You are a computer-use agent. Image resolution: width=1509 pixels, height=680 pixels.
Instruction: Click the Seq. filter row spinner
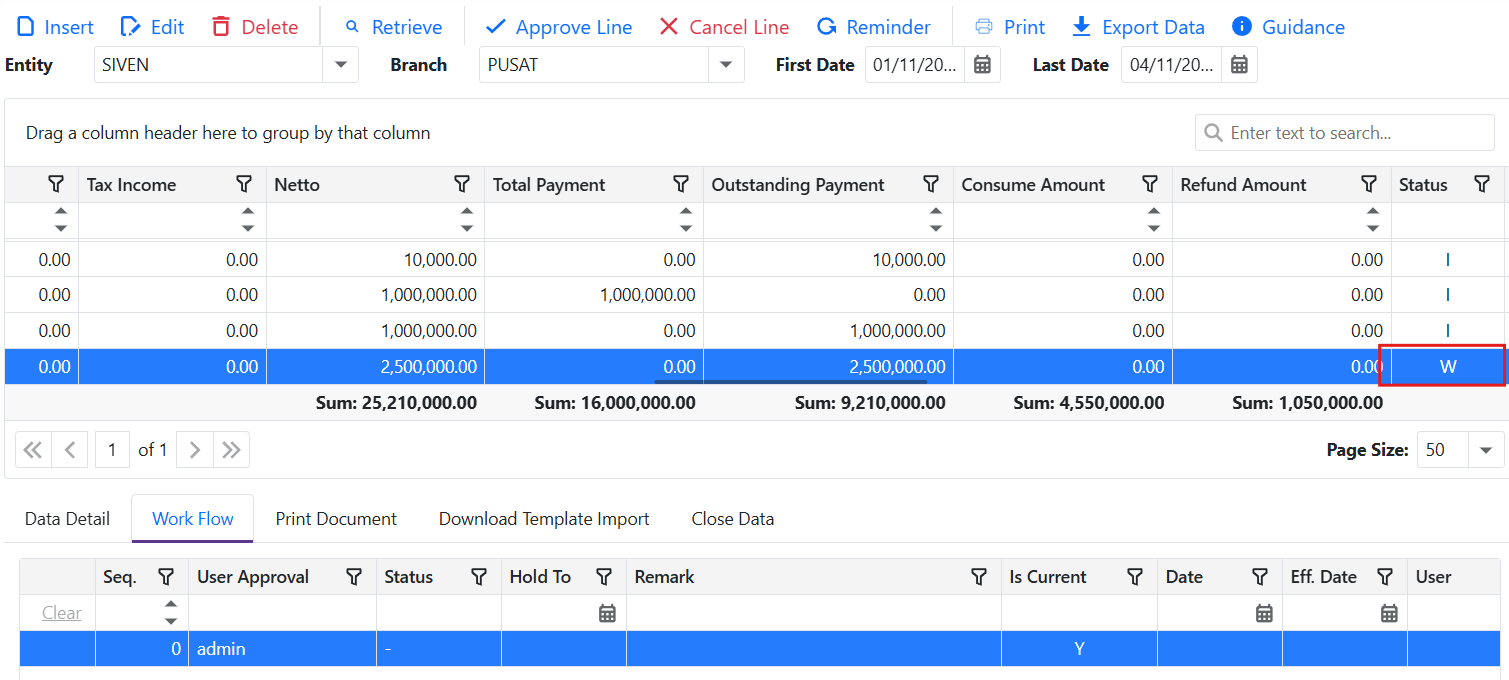(x=171, y=613)
